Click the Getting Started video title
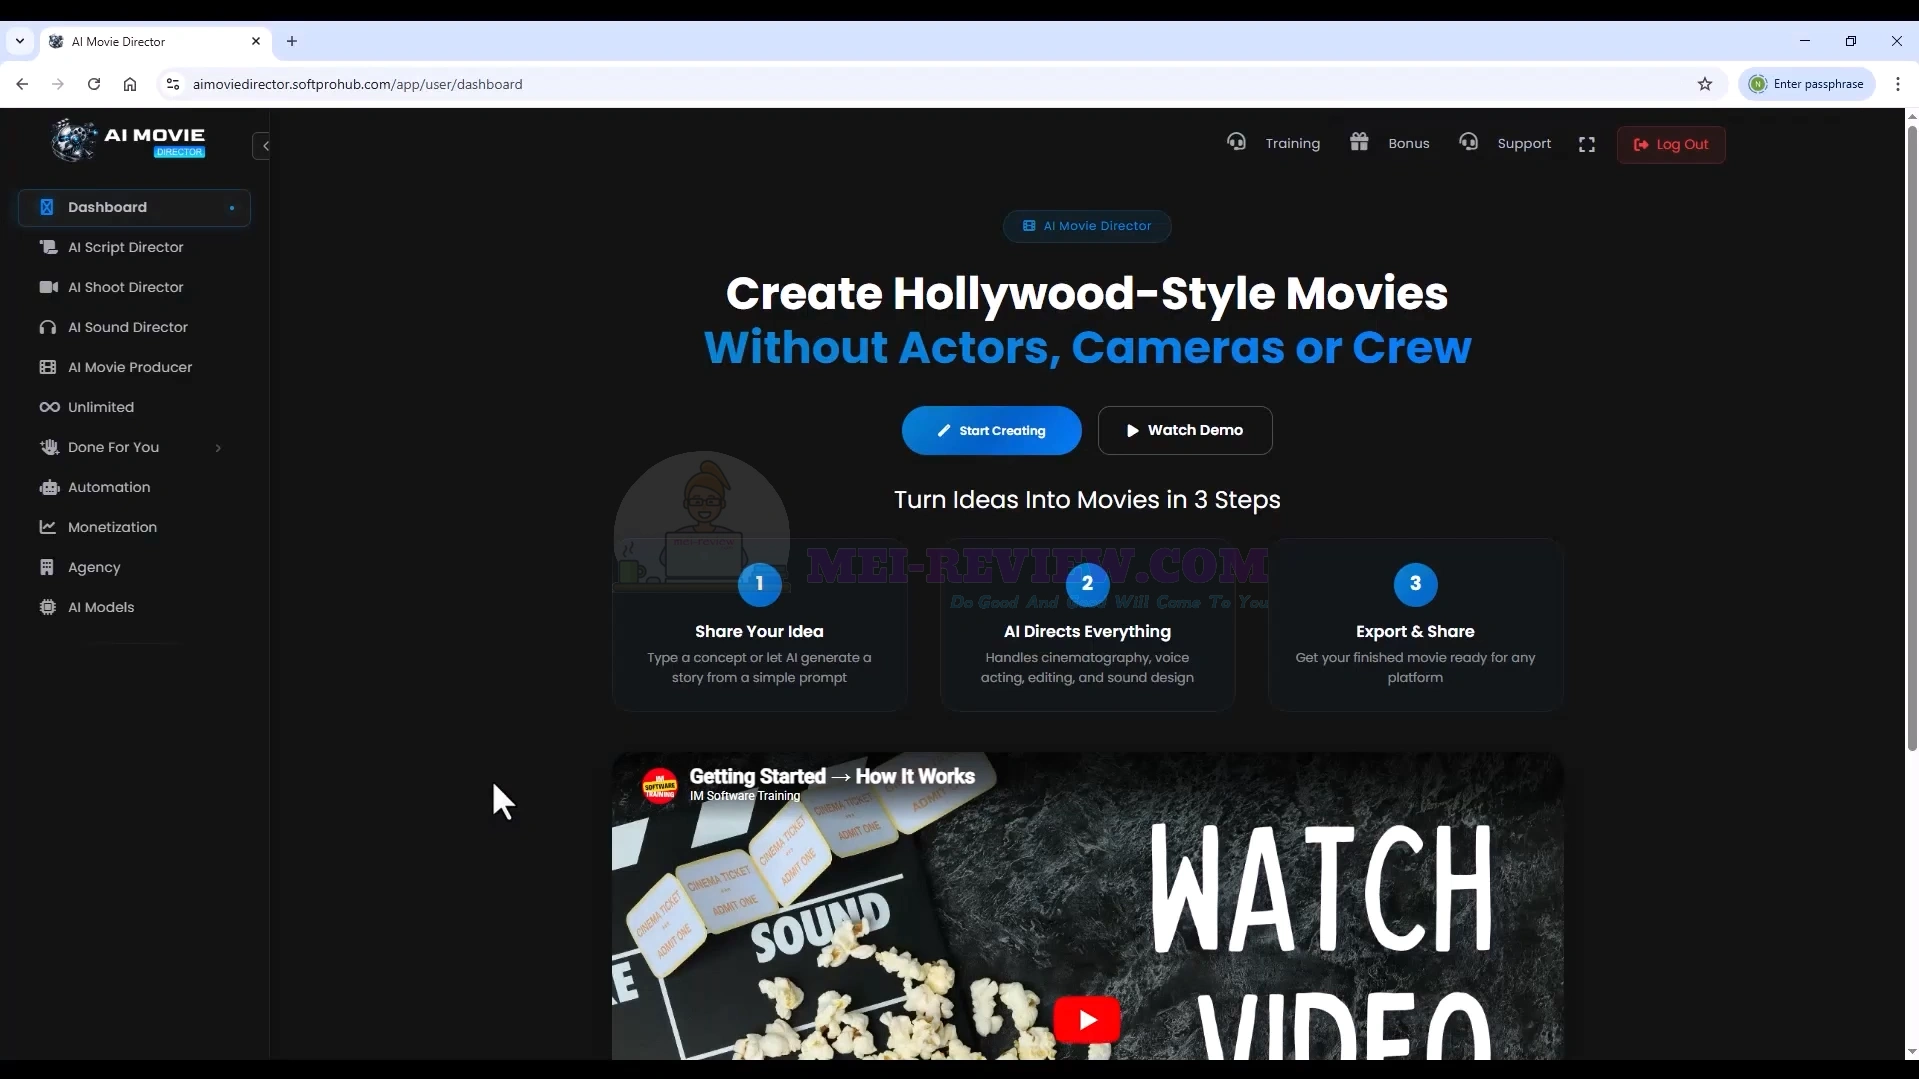The image size is (1919, 1079). [x=832, y=776]
